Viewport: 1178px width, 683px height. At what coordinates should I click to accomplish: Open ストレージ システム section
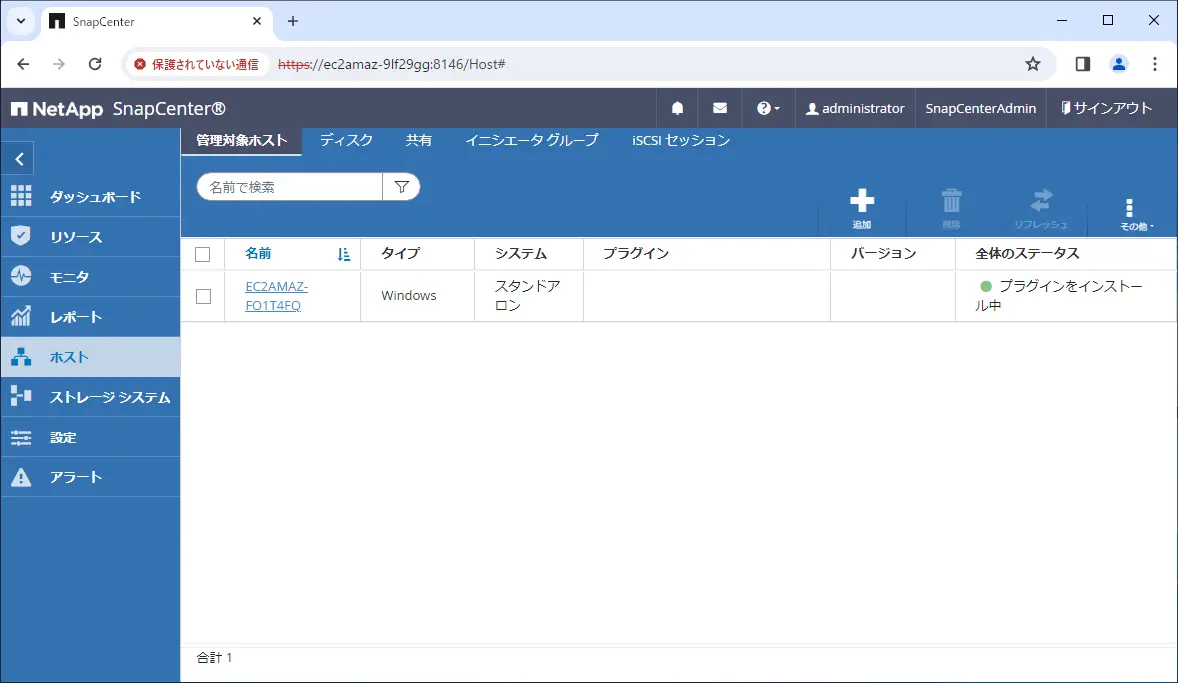coord(90,397)
